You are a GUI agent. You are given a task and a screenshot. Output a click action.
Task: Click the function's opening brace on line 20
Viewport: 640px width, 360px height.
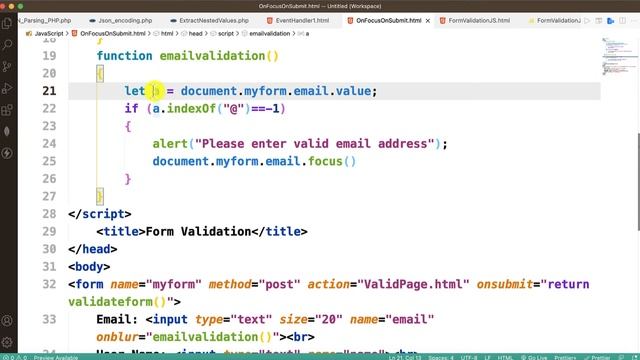100,73
